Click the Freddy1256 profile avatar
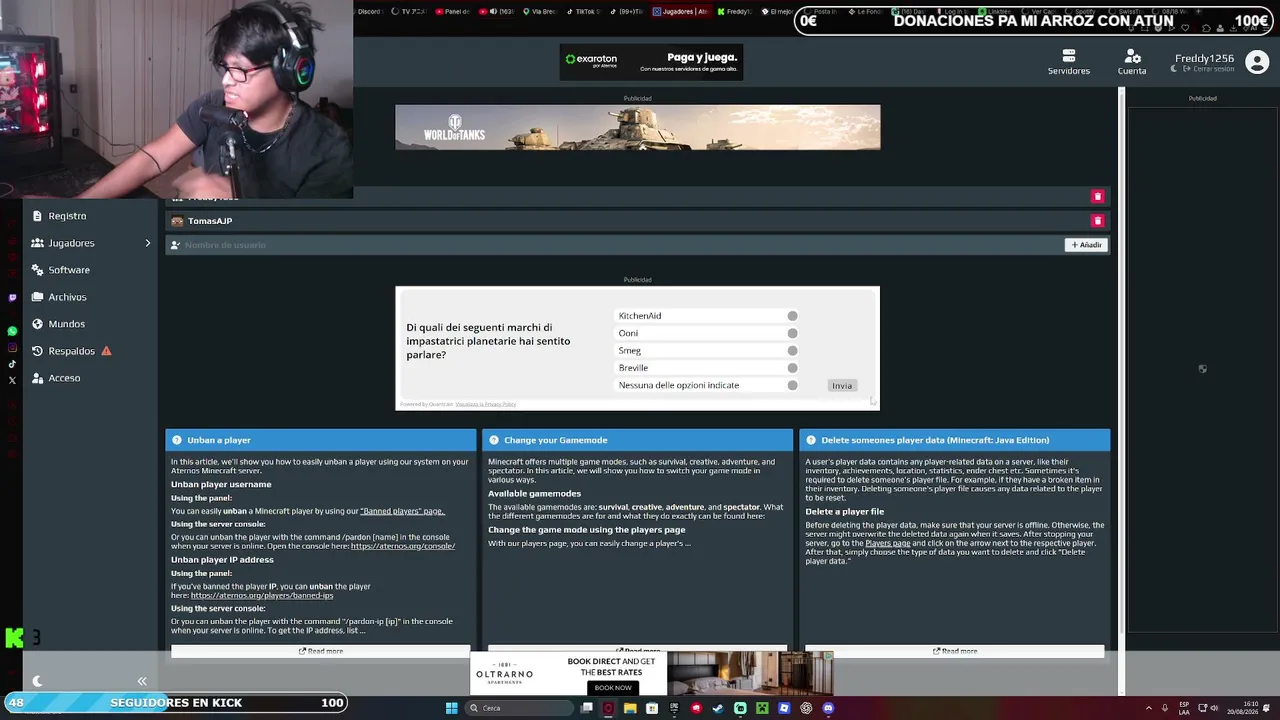The width and height of the screenshot is (1280, 720). tap(1257, 62)
